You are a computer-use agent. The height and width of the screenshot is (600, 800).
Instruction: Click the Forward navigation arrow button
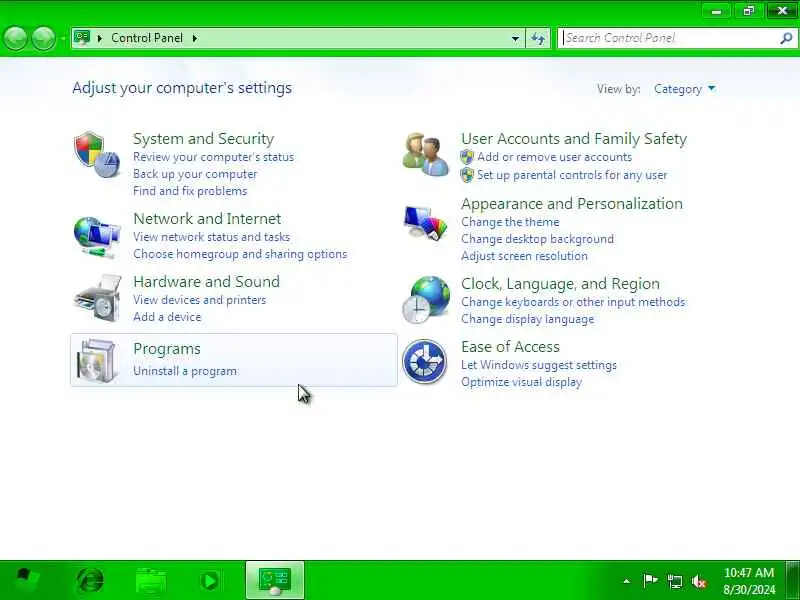(x=43, y=38)
